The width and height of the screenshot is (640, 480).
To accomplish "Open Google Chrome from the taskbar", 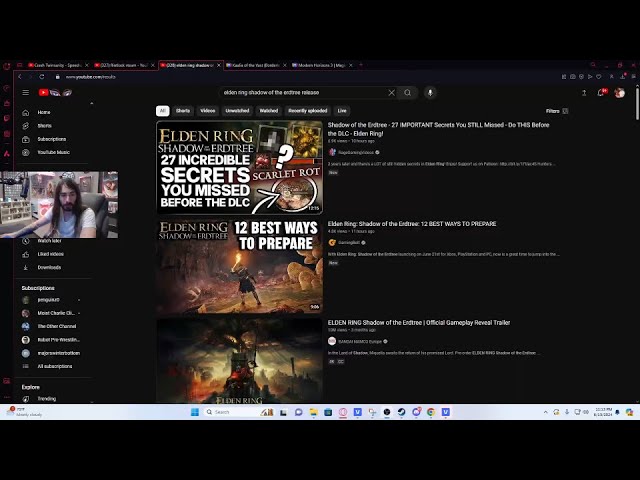I will (431, 412).
